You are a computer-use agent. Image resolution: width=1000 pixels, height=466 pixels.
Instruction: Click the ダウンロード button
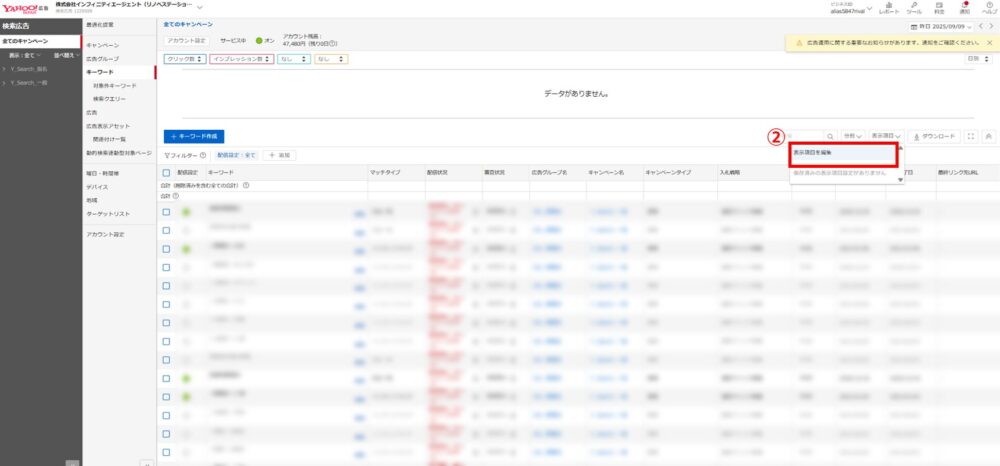tap(935, 135)
